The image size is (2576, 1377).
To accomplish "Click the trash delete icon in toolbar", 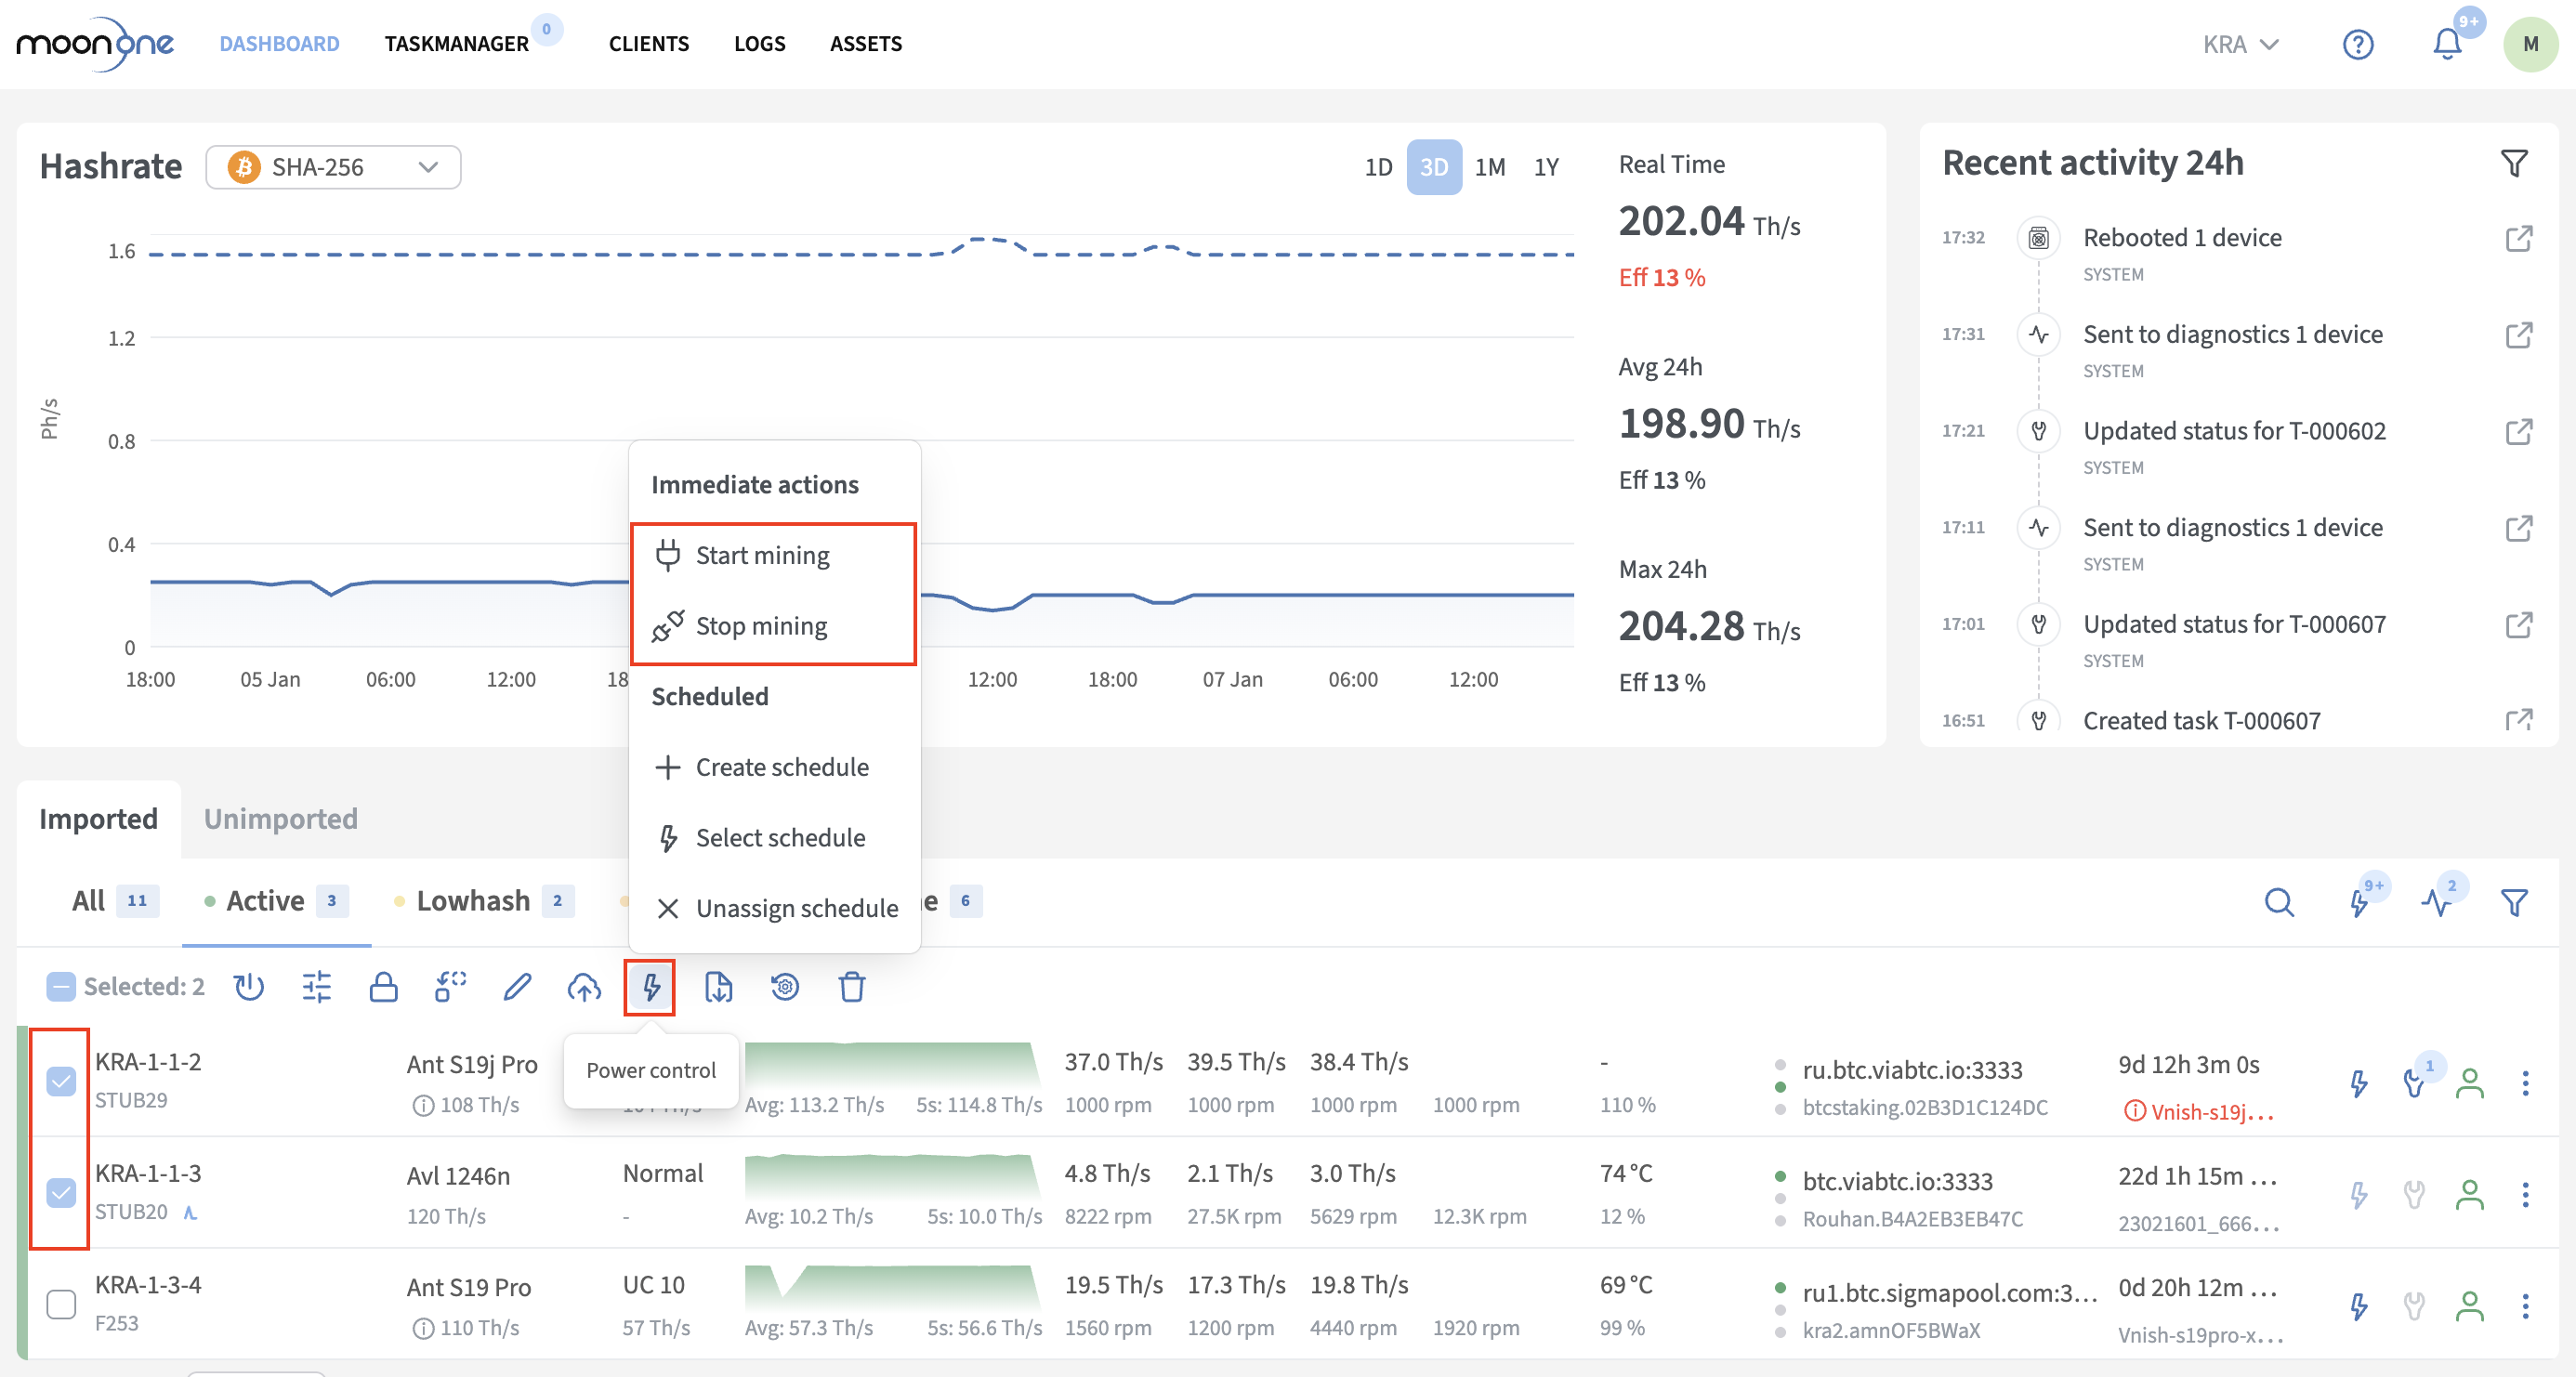I will (852, 987).
